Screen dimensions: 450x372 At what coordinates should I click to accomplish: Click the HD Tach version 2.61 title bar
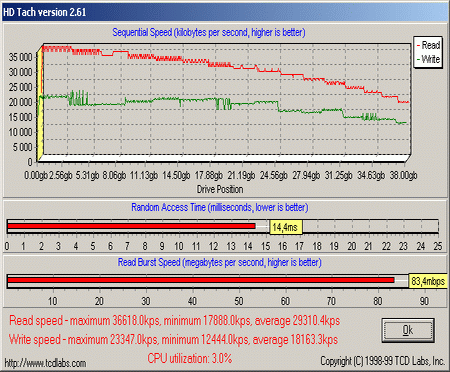click(x=225, y=12)
